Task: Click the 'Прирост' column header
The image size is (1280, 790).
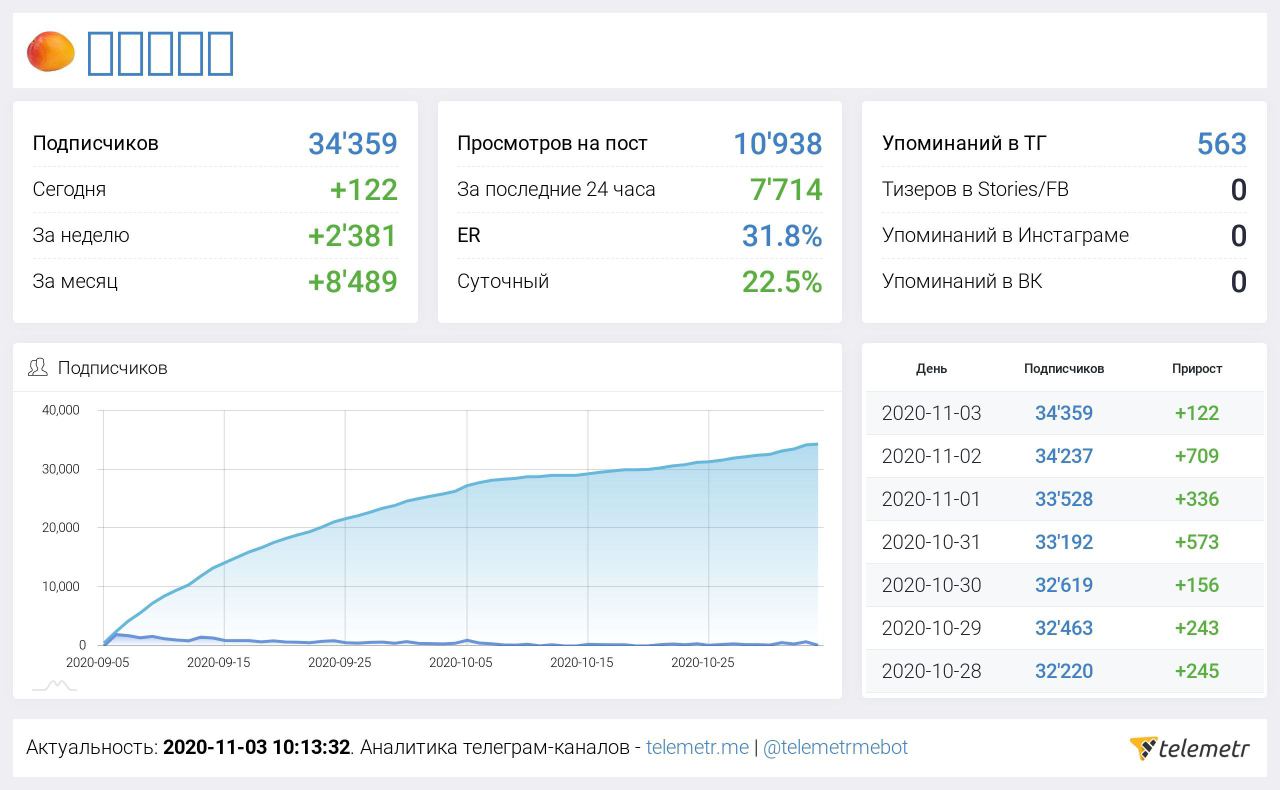Action: tap(1197, 368)
